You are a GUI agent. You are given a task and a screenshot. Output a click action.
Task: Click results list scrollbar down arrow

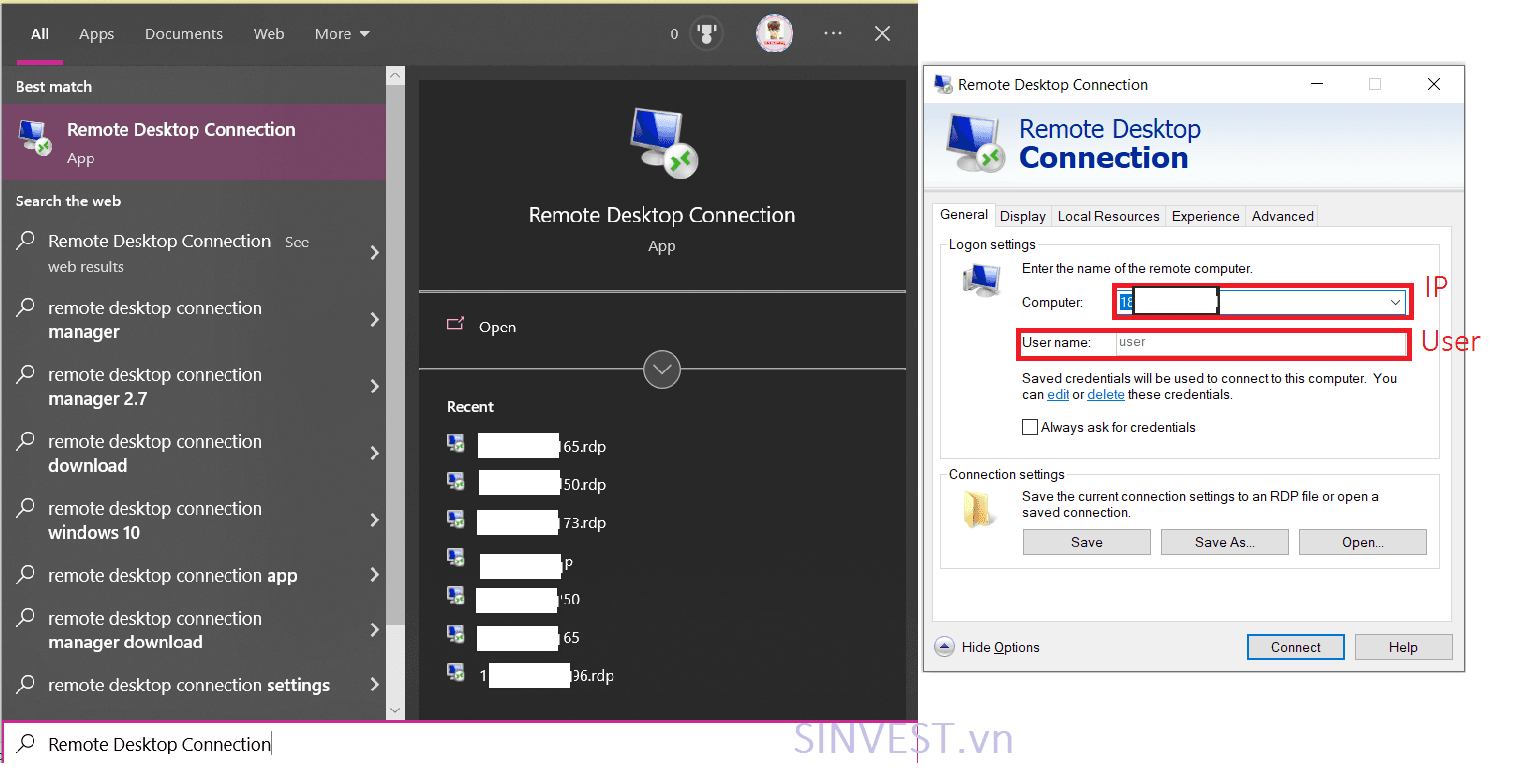pyautogui.click(x=395, y=709)
